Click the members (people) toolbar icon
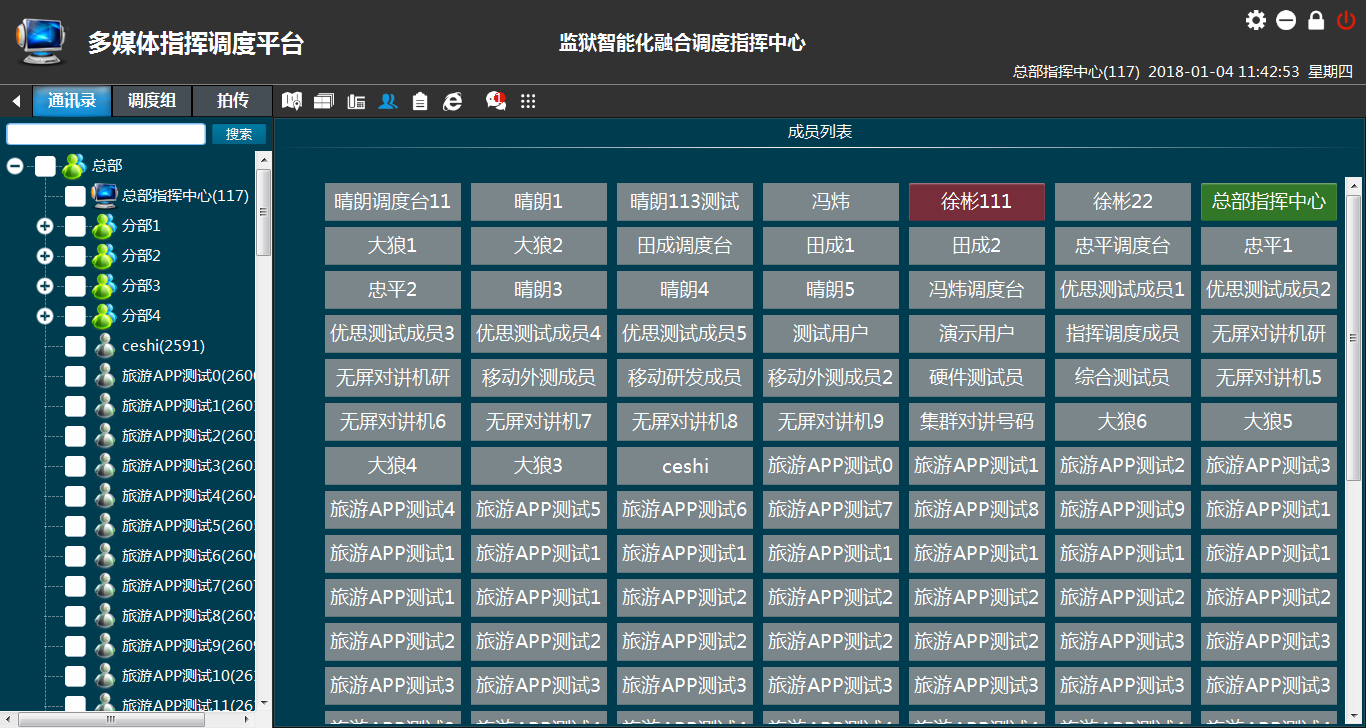The height and width of the screenshot is (728, 1366). tap(388, 101)
